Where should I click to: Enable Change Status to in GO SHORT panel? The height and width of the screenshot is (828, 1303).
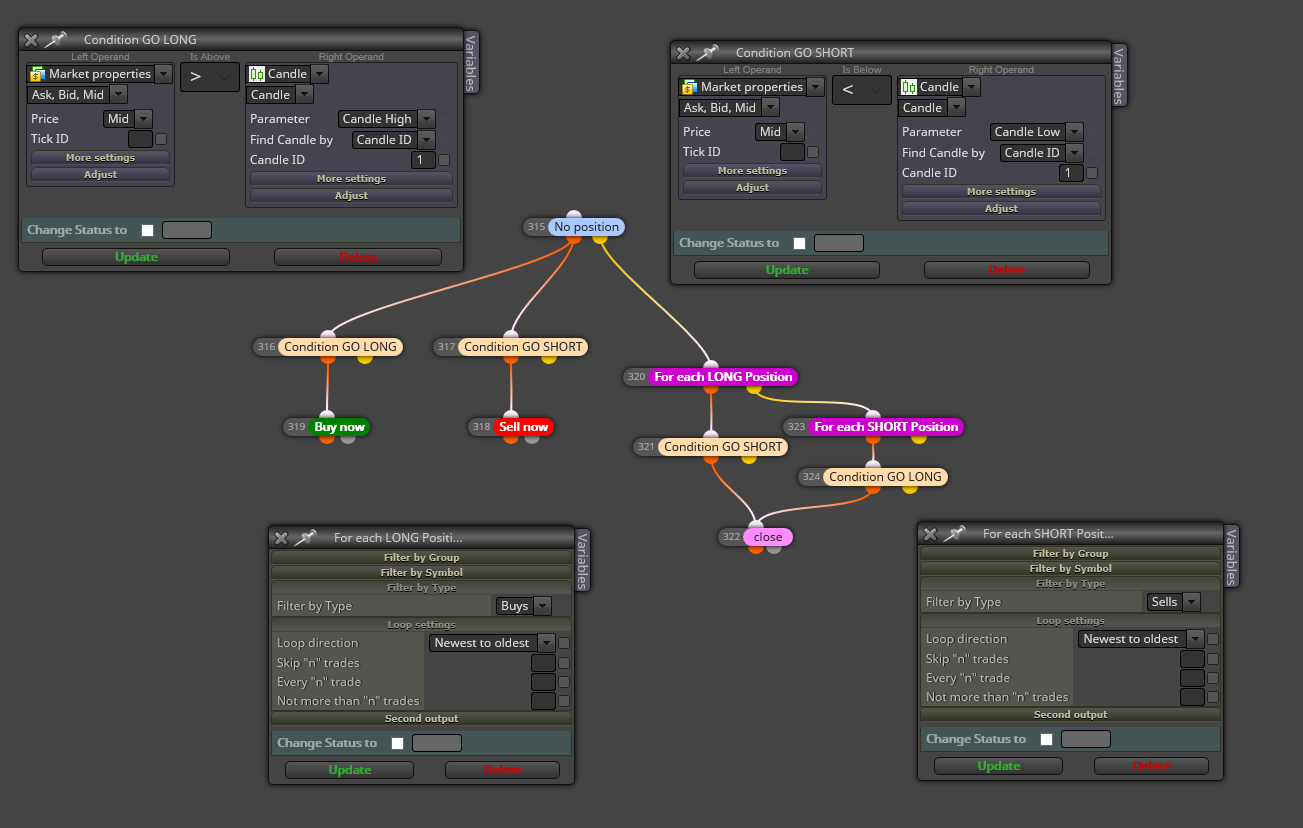(800, 243)
